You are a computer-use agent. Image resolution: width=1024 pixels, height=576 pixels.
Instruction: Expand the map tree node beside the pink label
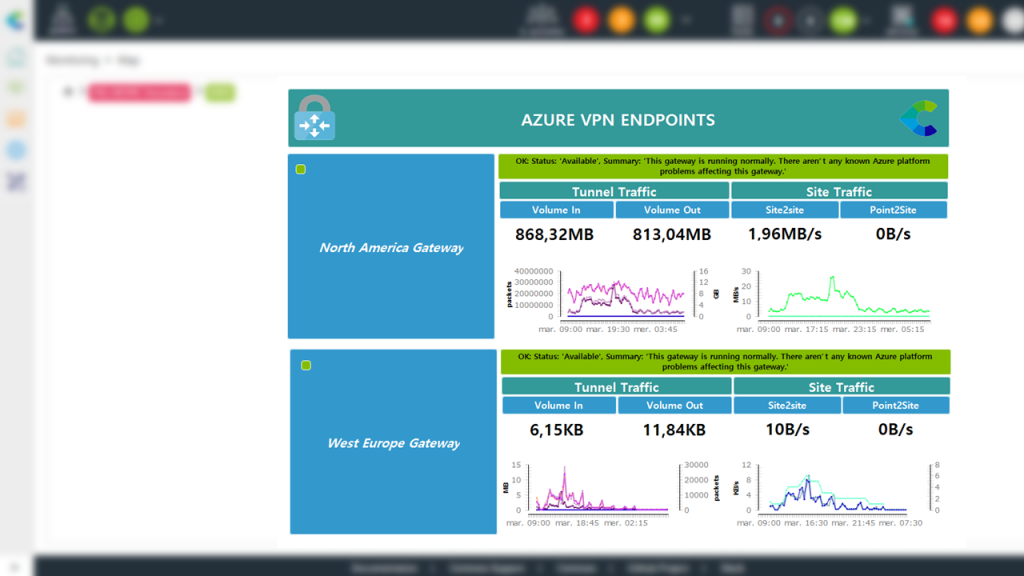click(68, 92)
